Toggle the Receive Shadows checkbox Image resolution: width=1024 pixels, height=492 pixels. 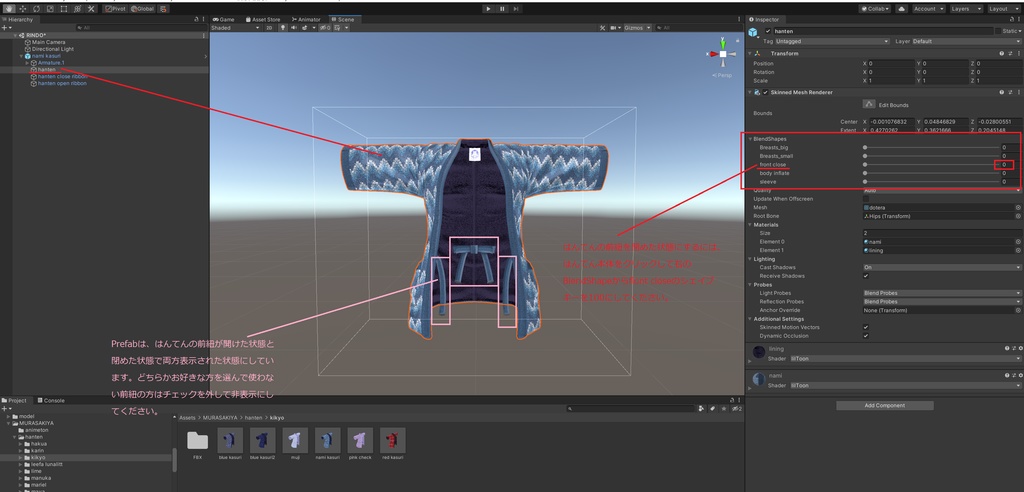[x=866, y=276]
